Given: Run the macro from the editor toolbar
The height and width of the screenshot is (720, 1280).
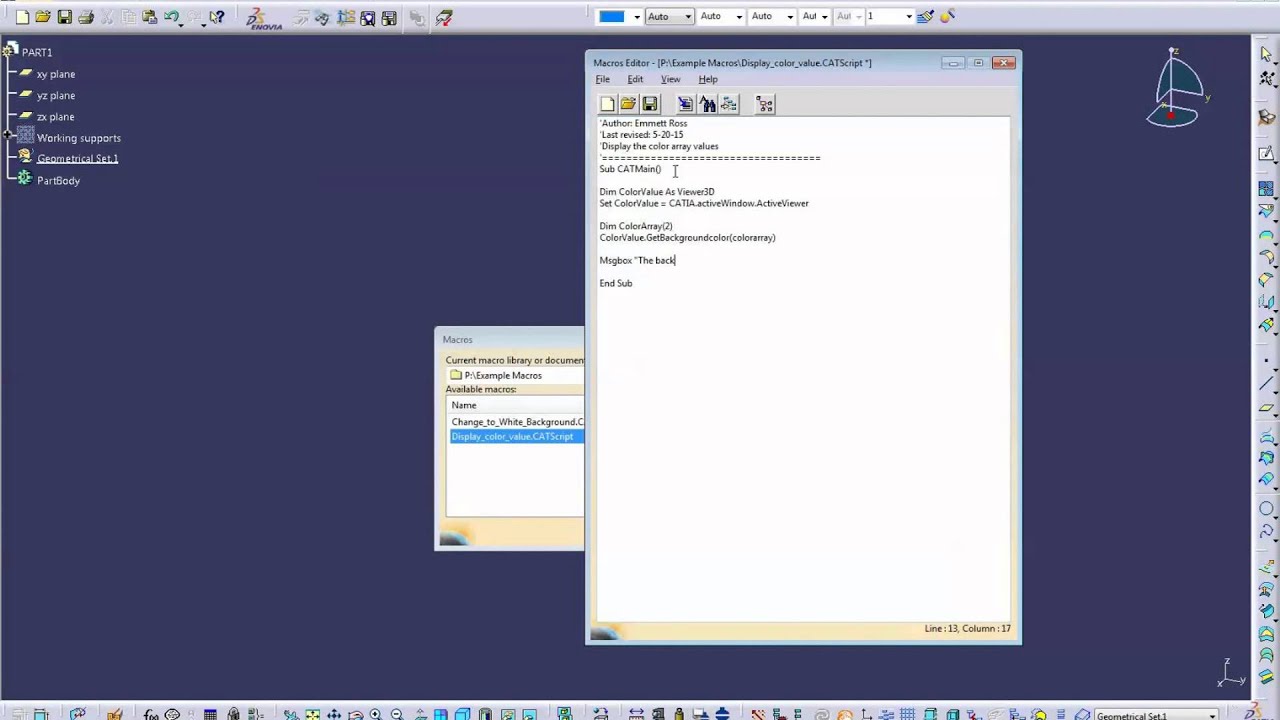Looking at the screenshot, I should (685, 104).
